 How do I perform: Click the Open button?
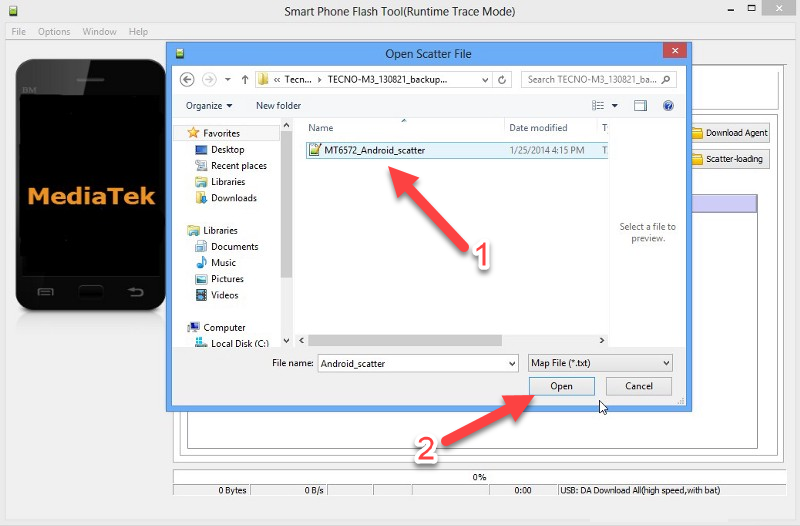(x=562, y=386)
